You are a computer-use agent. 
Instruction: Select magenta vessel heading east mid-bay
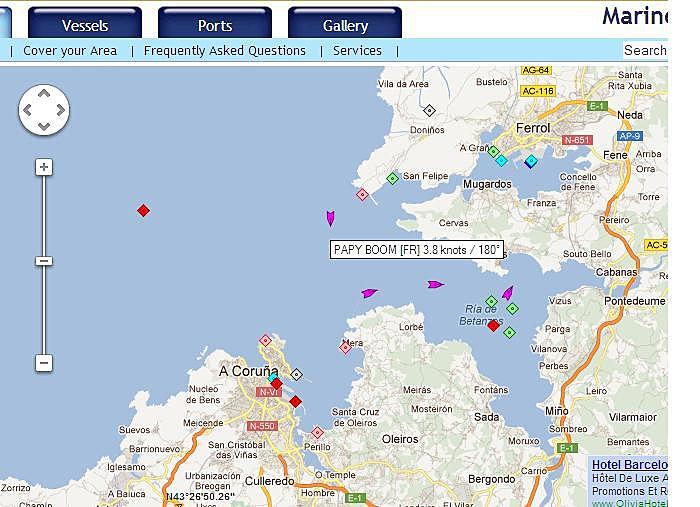pos(436,284)
